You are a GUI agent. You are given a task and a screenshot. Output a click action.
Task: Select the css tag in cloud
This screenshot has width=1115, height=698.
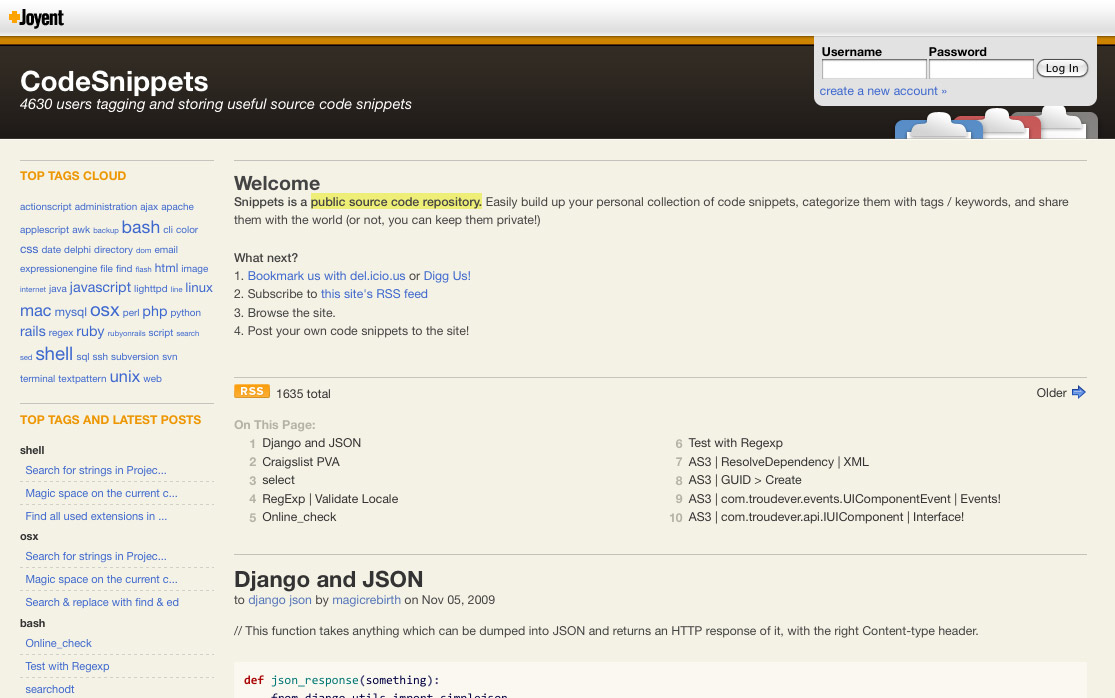coord(29,249)
